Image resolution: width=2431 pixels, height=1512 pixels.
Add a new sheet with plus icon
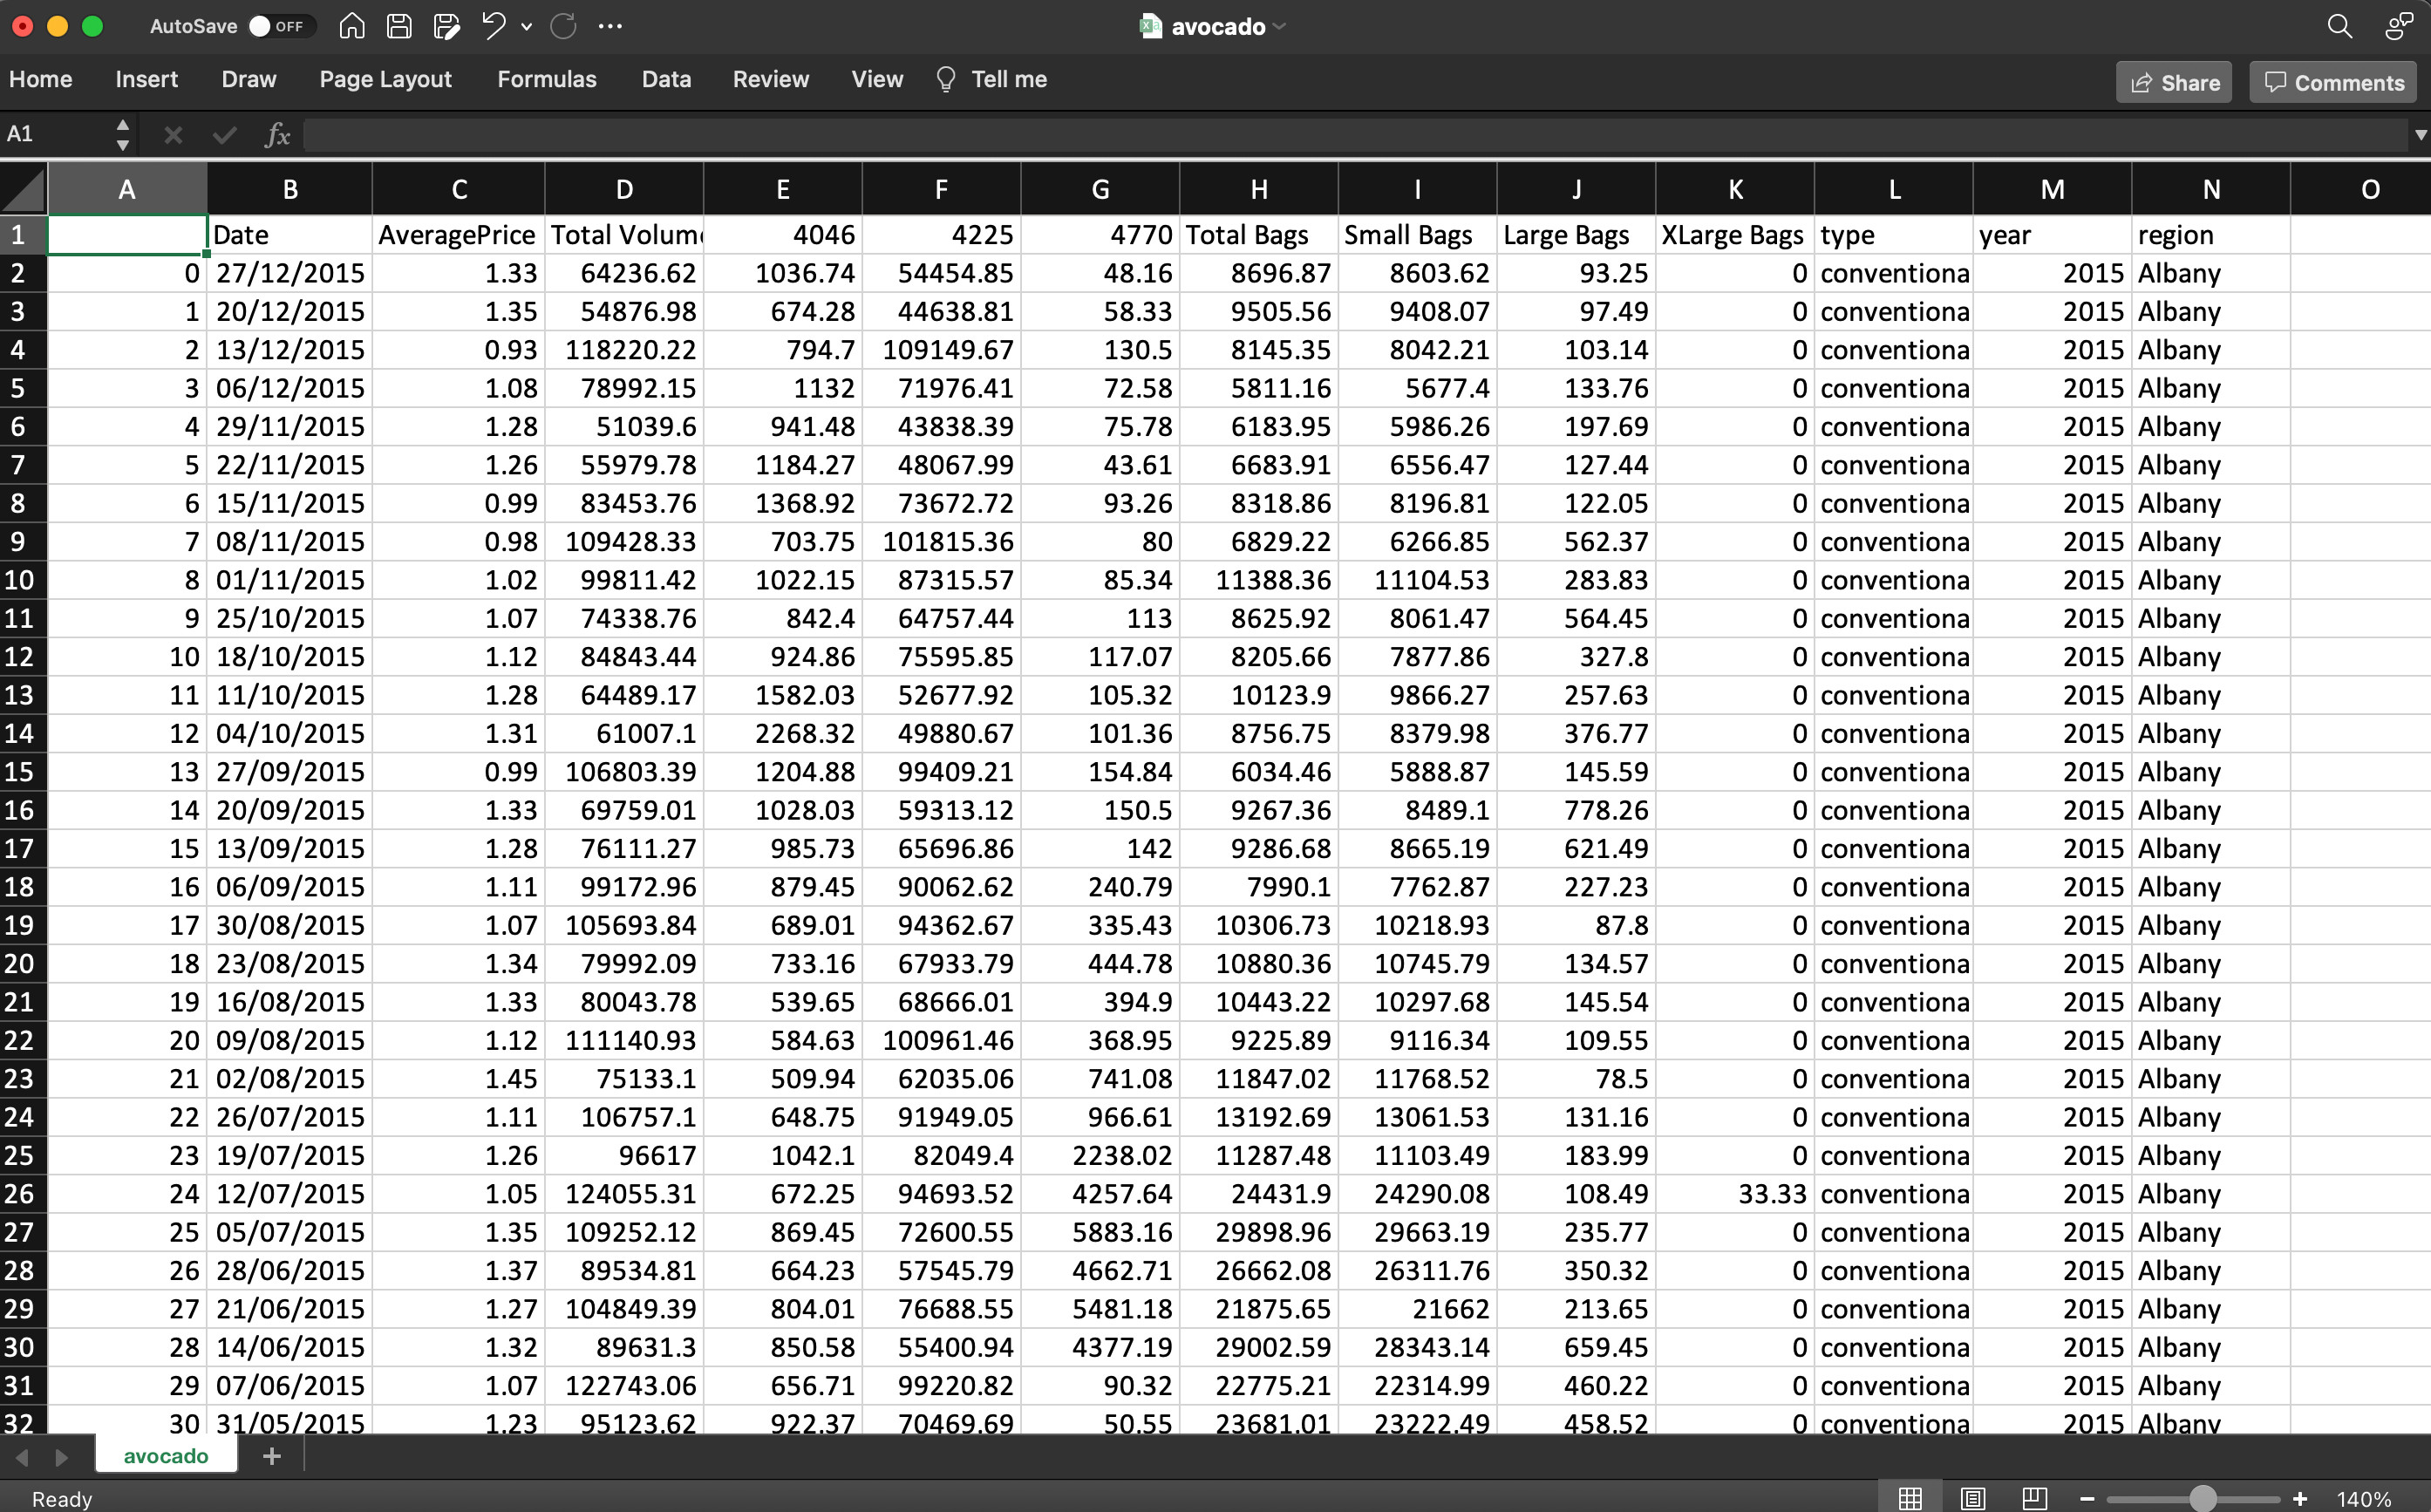tap(271, 1456)
